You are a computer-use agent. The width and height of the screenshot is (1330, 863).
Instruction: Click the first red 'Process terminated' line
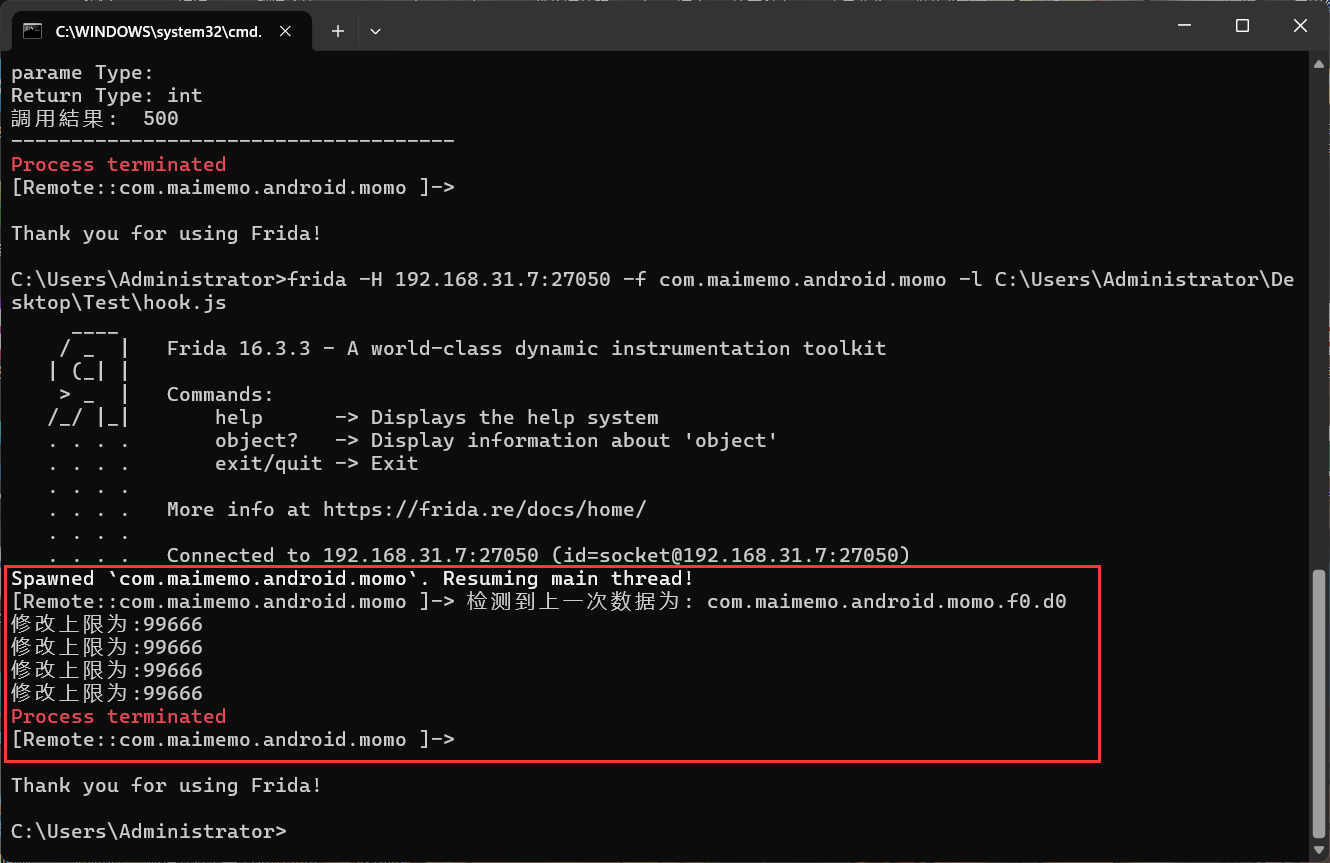(x=119, y=164)
